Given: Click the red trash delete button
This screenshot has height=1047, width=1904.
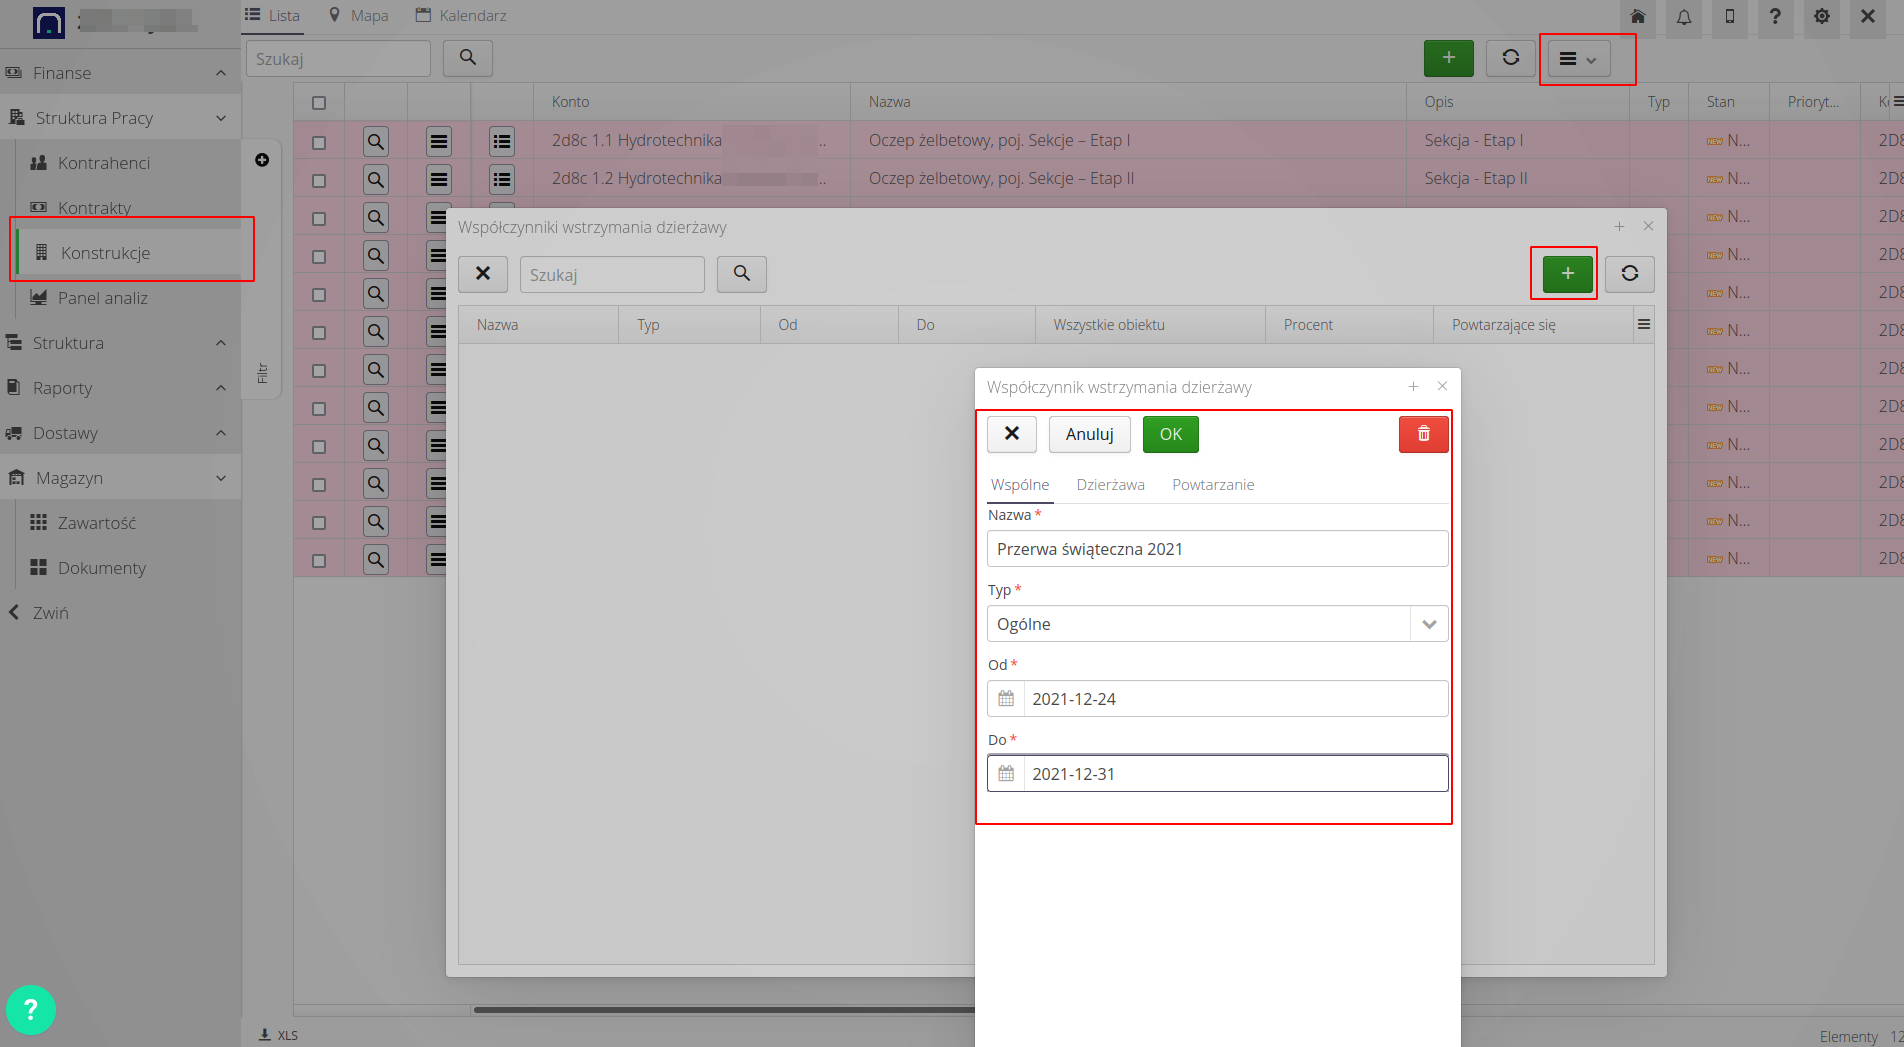Looking at the screenshot, I should 1423,434.
